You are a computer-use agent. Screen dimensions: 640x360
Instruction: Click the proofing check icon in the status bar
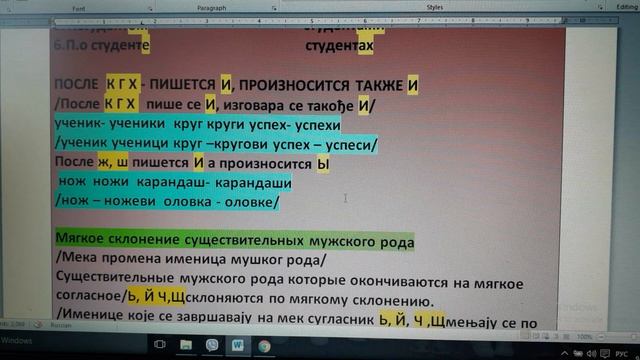[x=38, y=324]
